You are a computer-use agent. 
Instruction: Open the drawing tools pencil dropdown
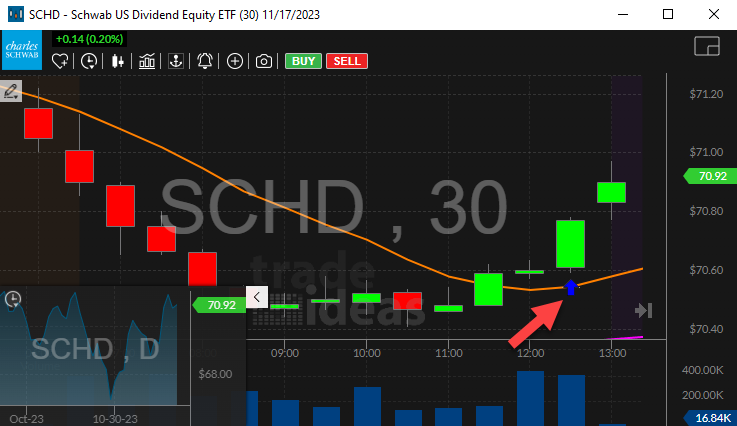(x=11, y=91)
